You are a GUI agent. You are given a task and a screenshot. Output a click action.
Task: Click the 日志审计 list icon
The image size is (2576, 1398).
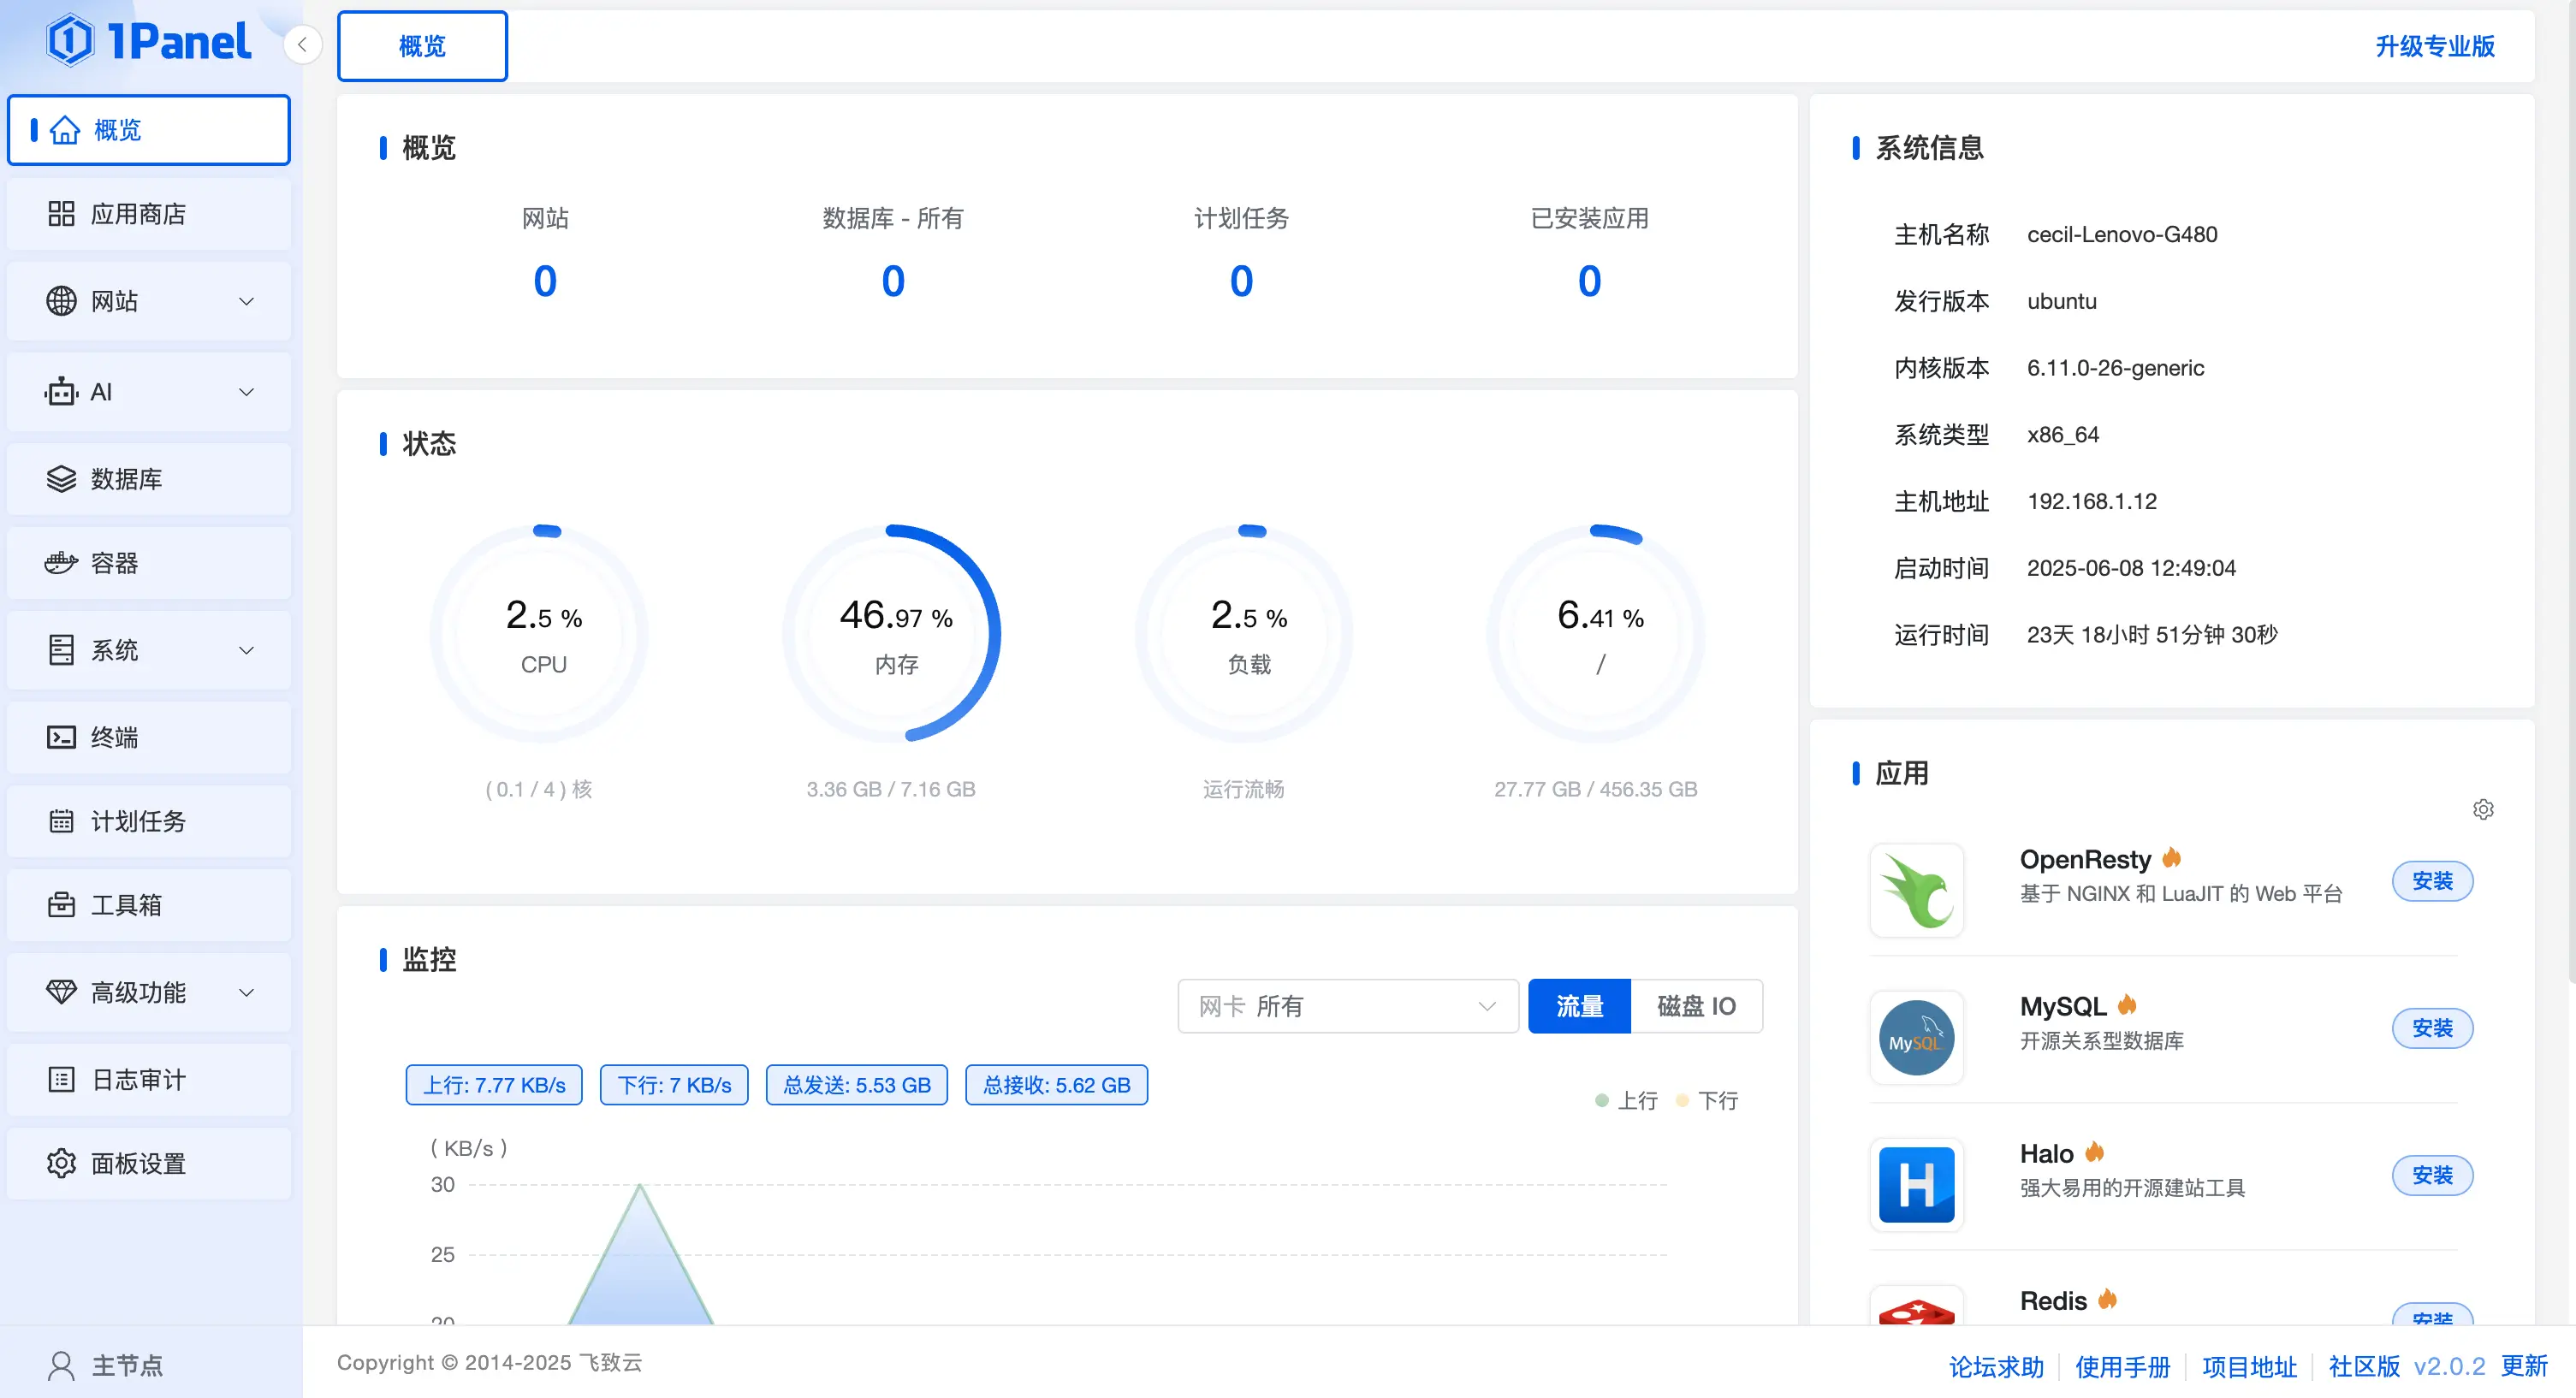coord(61,1080)
